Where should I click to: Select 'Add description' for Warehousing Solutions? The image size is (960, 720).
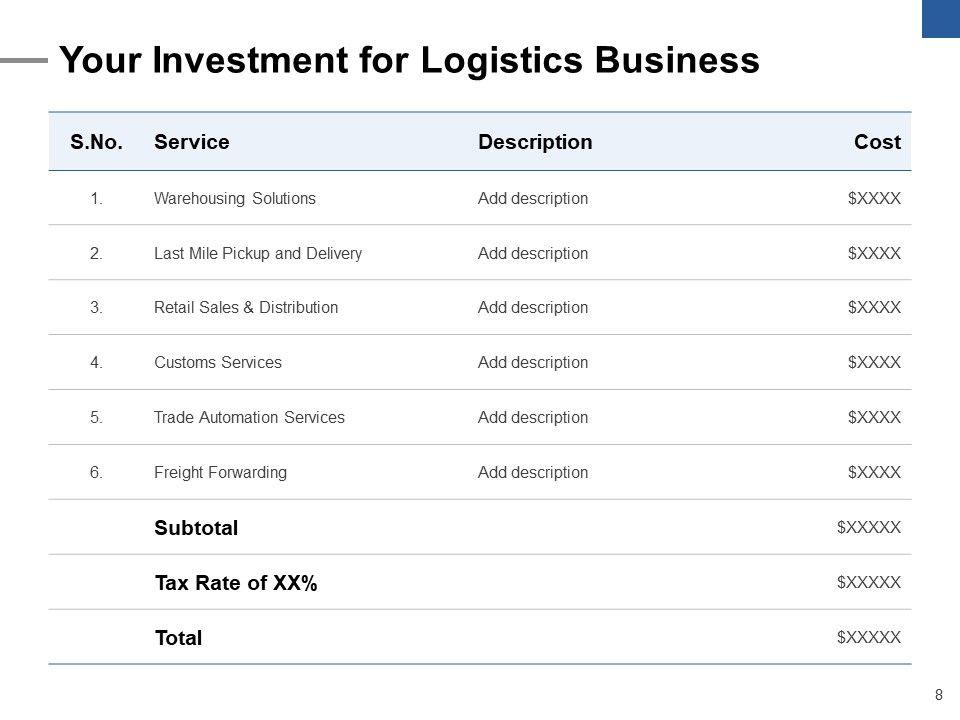[533, 198]
